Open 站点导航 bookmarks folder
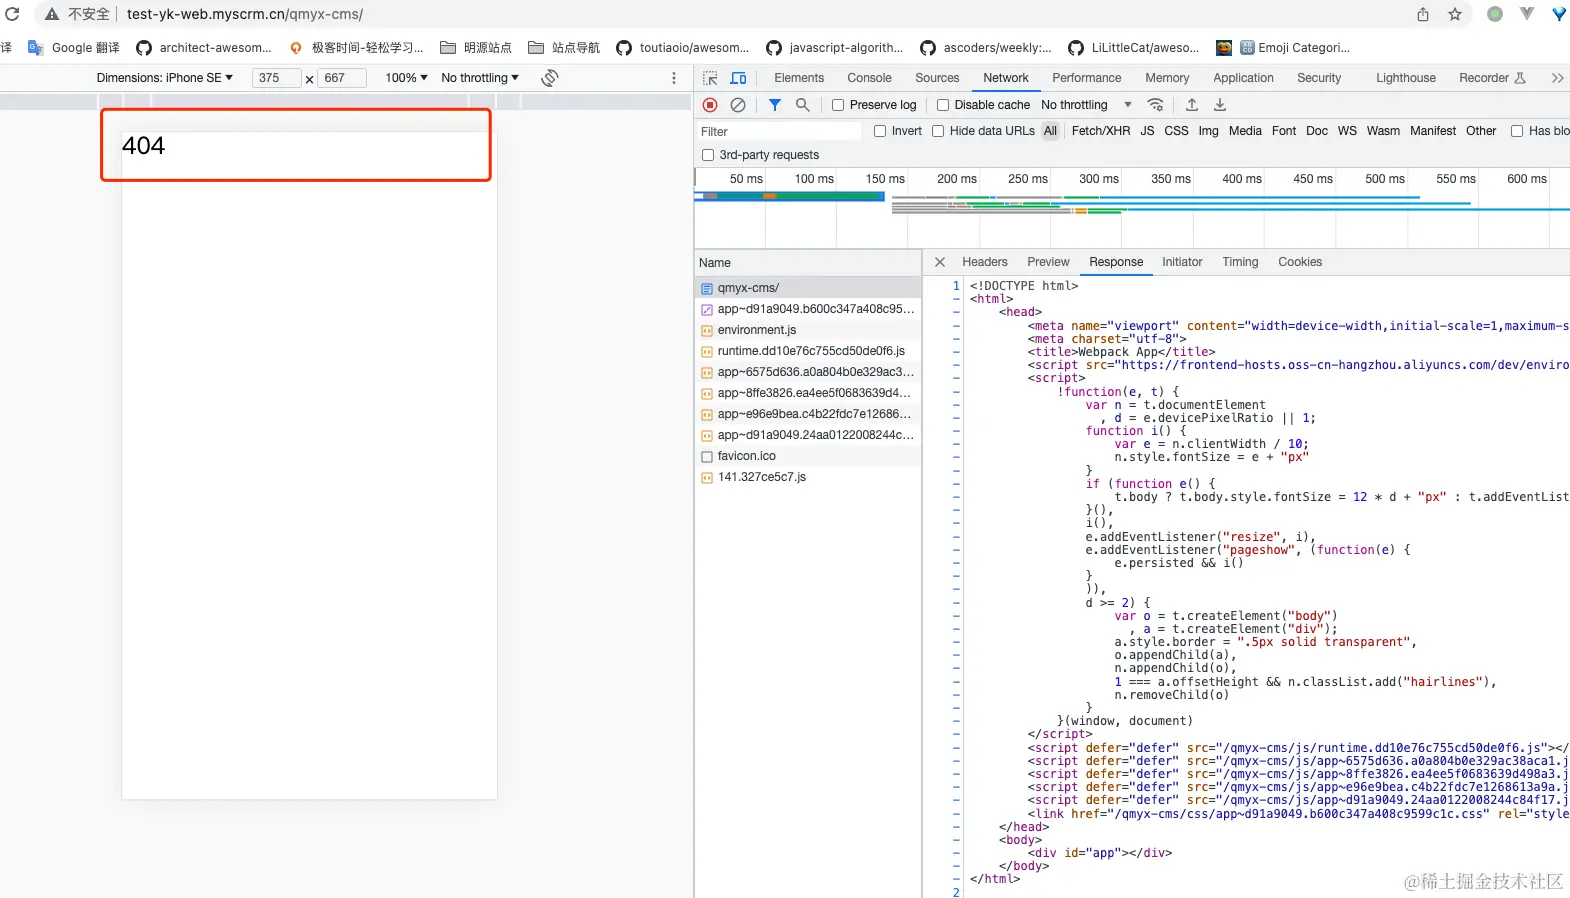This screenshot has height=898, width=1570. (564, 48)
